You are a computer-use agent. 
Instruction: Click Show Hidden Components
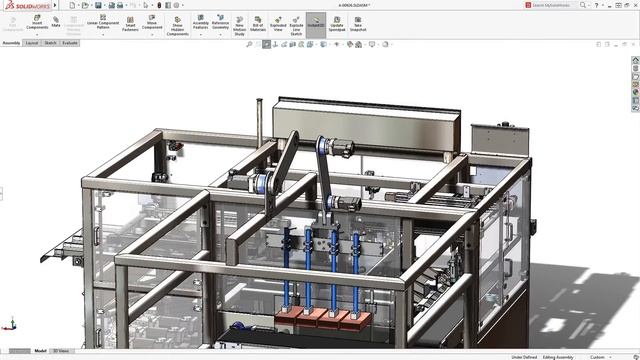click(178, 26)
